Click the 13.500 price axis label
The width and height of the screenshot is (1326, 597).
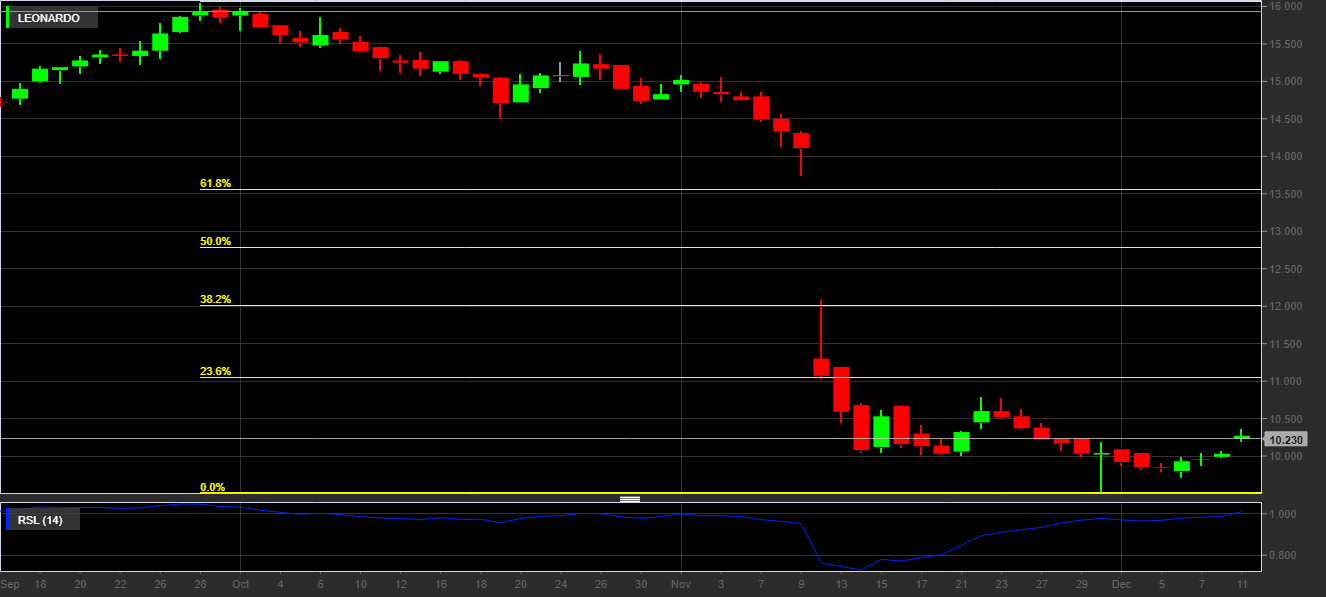click(x=1285, y=194)
